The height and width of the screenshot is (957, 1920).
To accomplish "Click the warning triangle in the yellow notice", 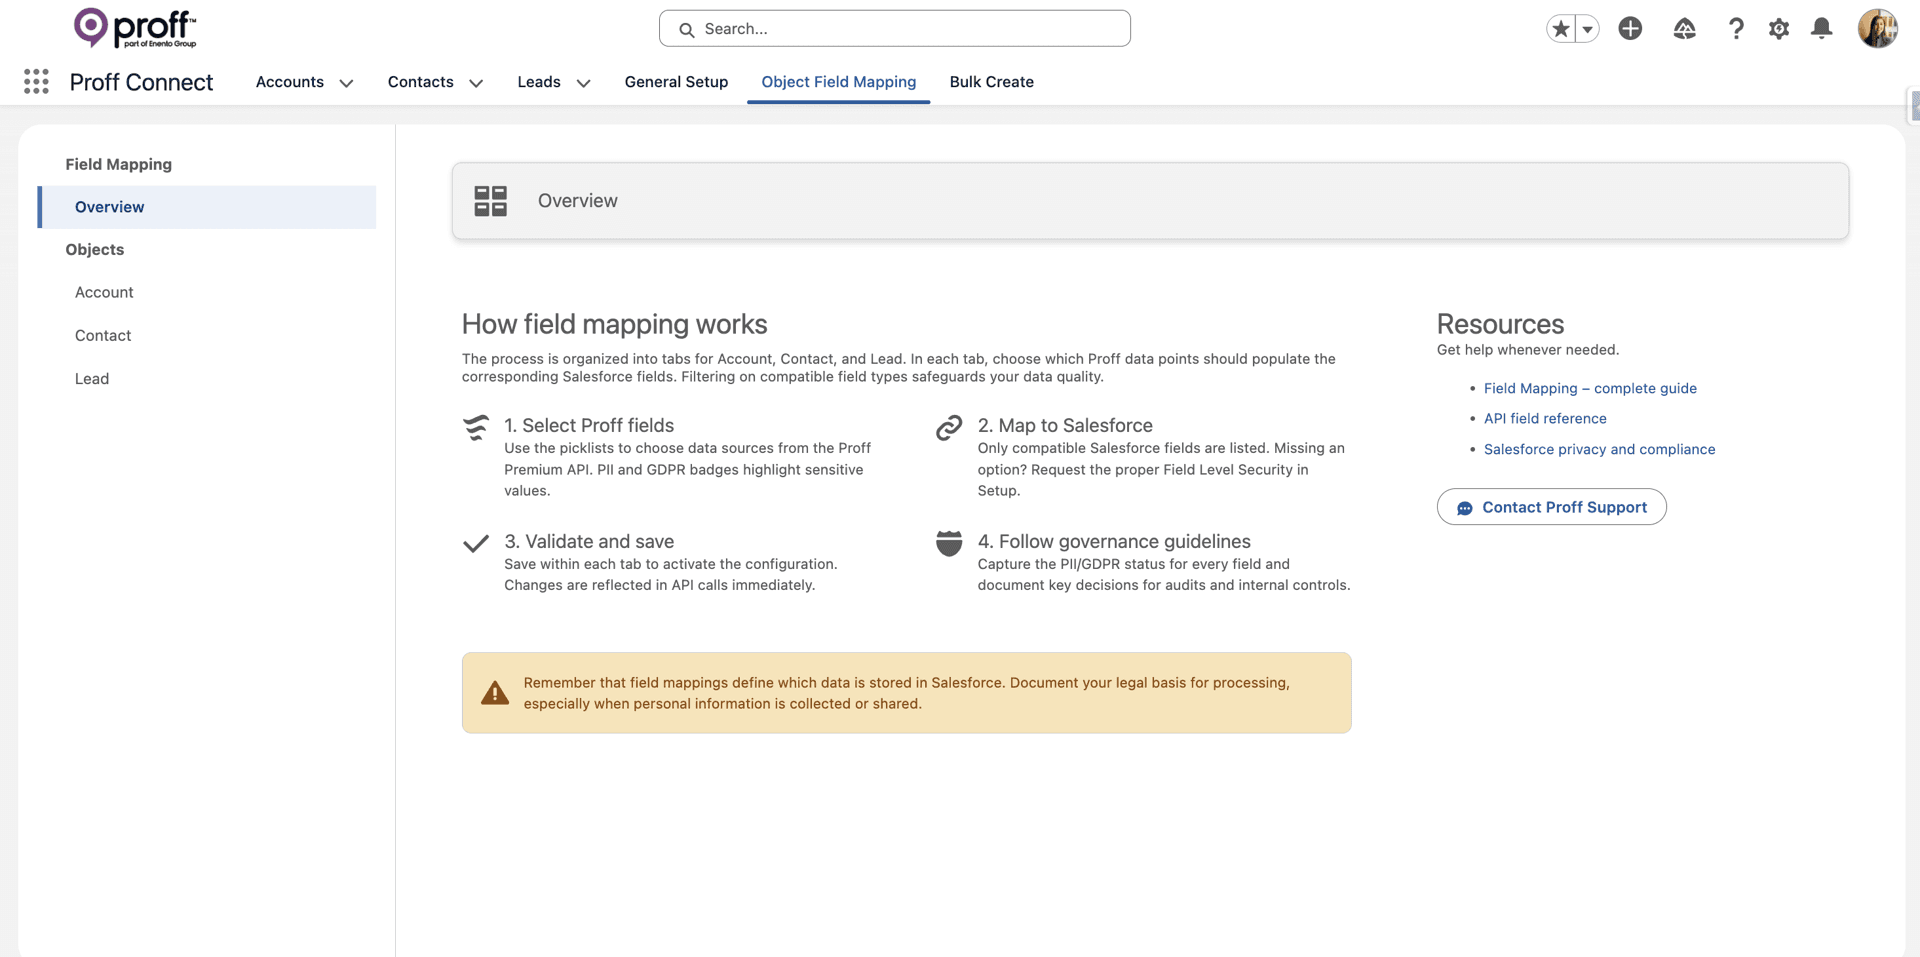I will tap(495, 692).
